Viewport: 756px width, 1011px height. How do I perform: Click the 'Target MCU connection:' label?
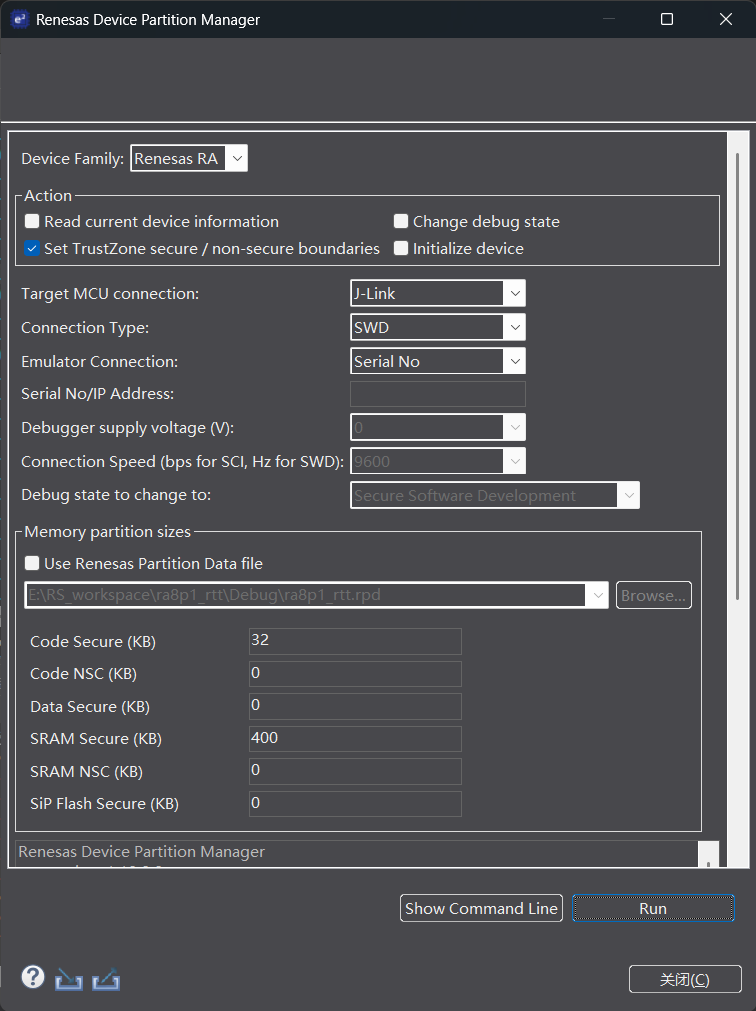110,293
